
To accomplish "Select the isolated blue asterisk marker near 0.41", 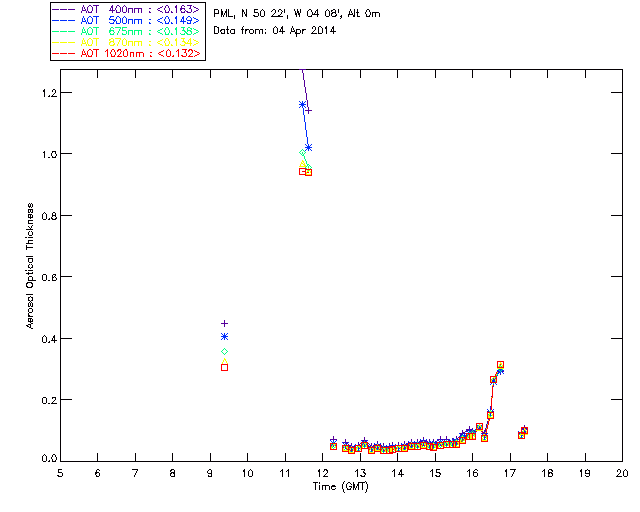I will [224, 336].
